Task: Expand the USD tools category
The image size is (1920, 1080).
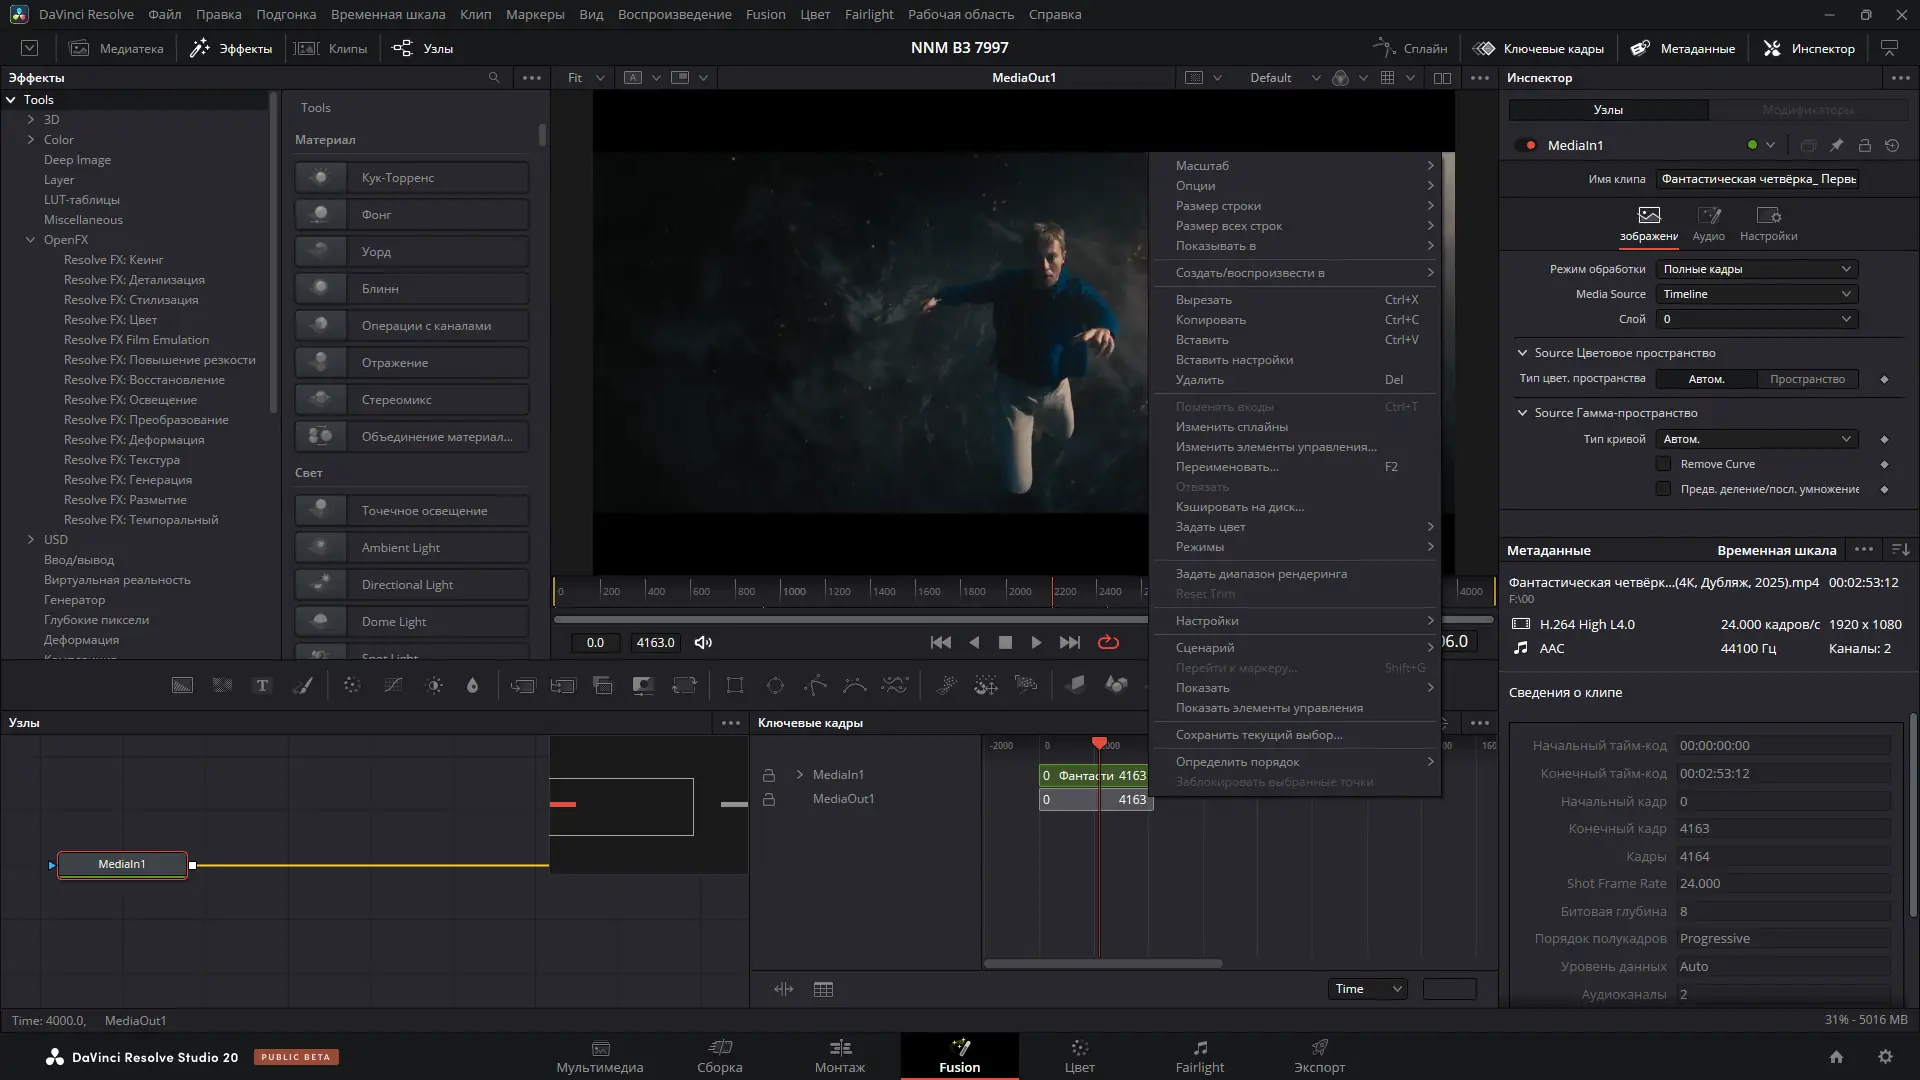Action: point(31,540)
